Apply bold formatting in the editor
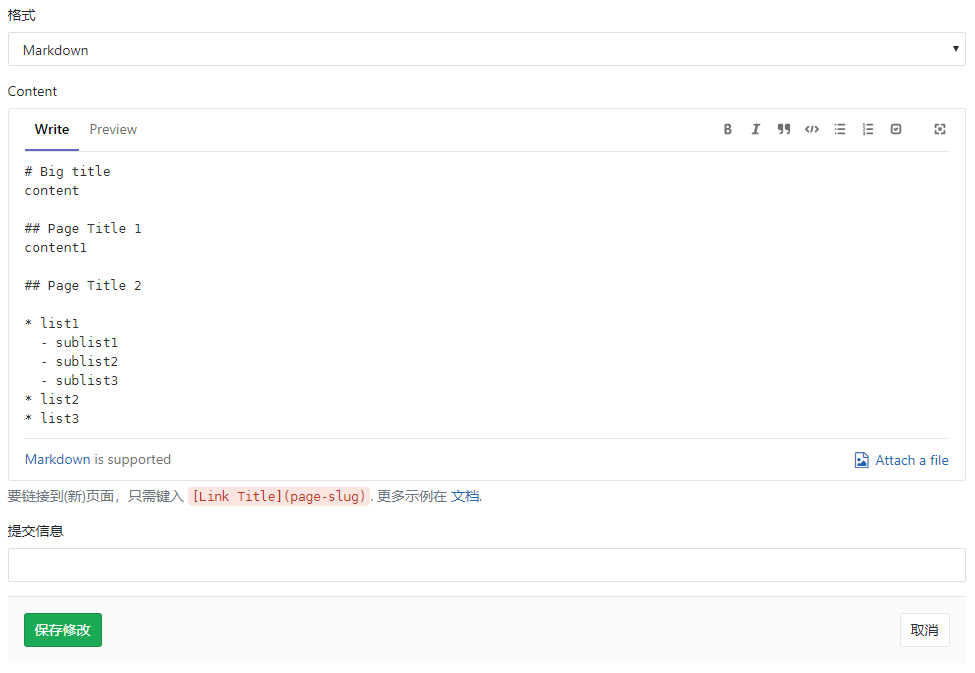 [x=727, y=129]
